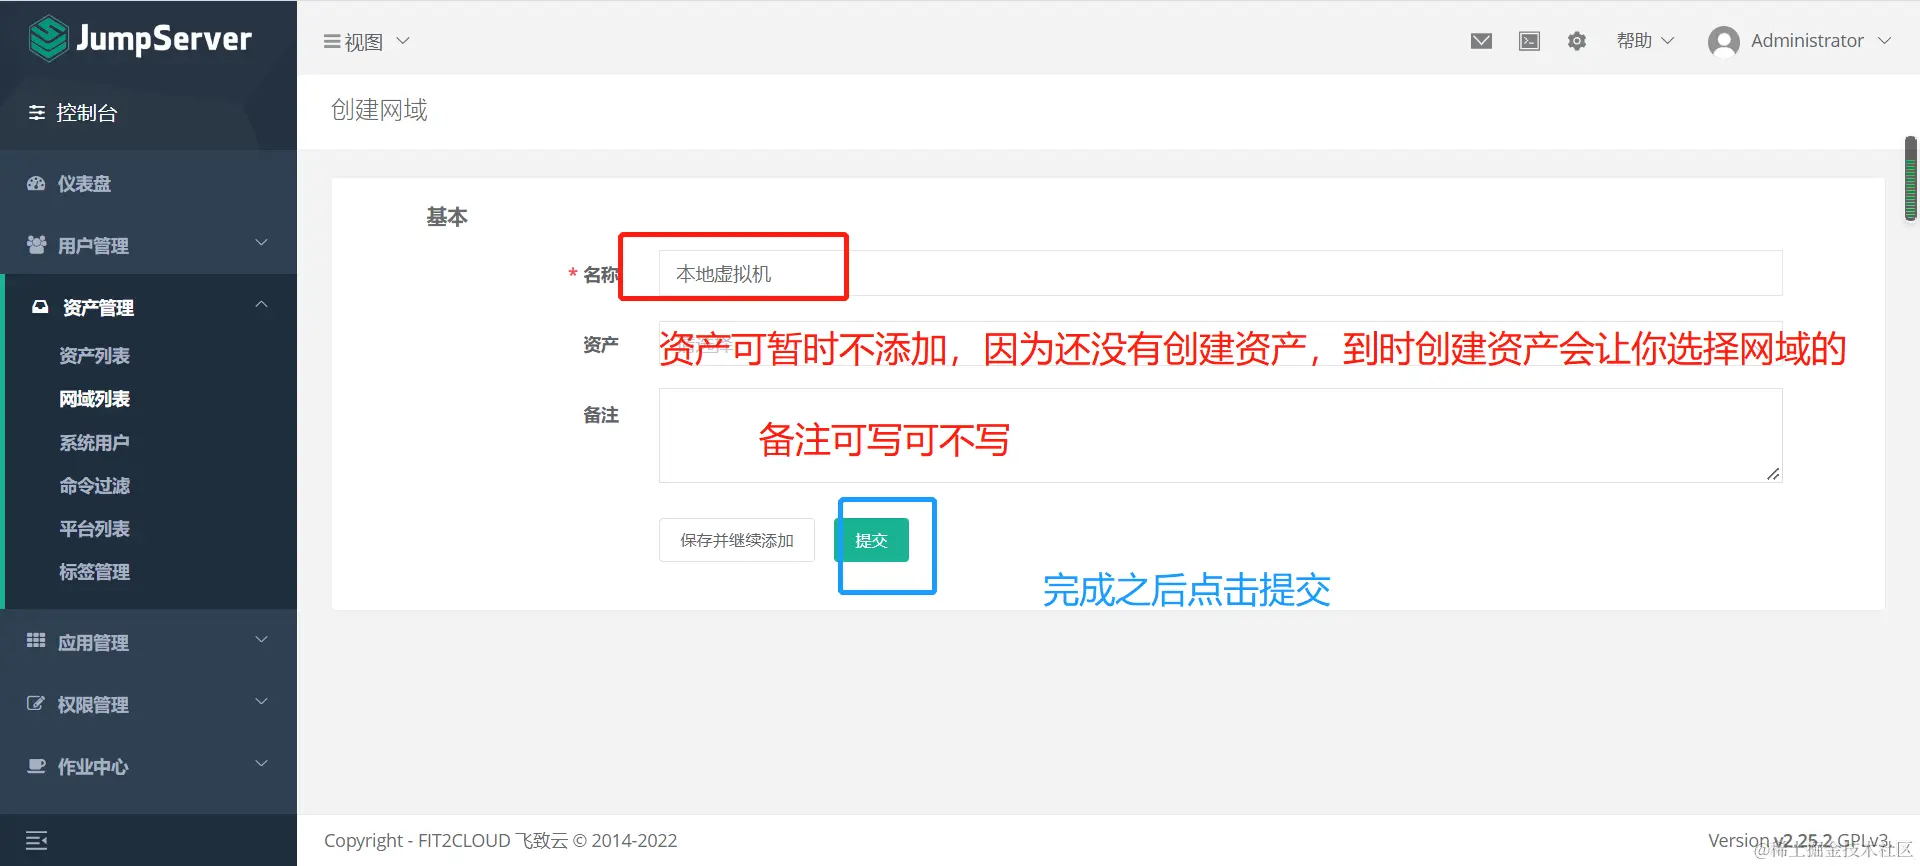The image size is (1920, 866).
Task: Open 标签管理 in sidebar
Action: pos(94,572)
